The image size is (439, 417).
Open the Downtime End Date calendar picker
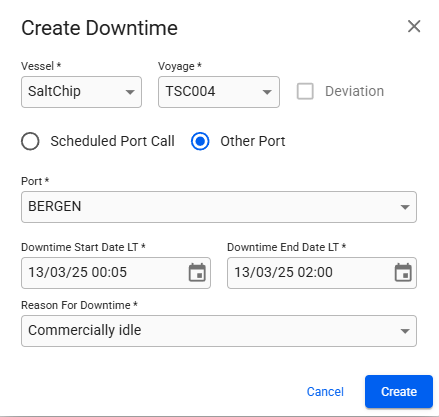pos(403,273)
